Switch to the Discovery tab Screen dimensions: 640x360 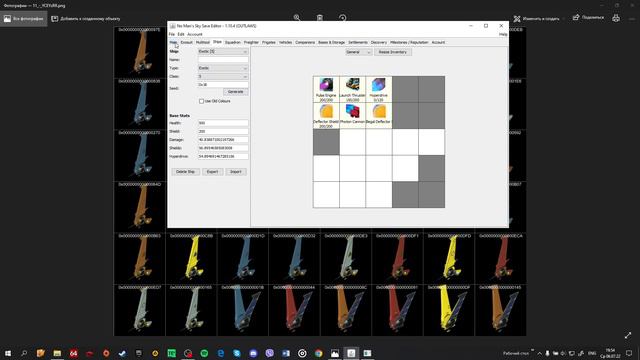tap(379, 42)
